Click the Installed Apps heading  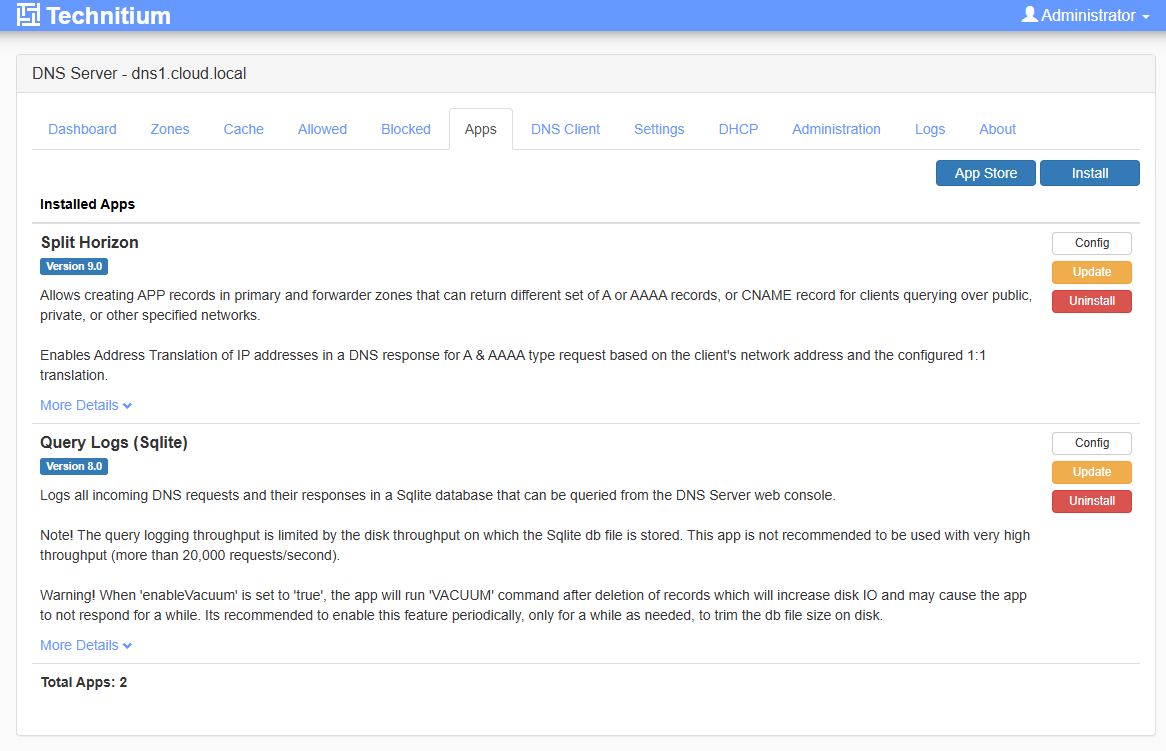(88, 204)
